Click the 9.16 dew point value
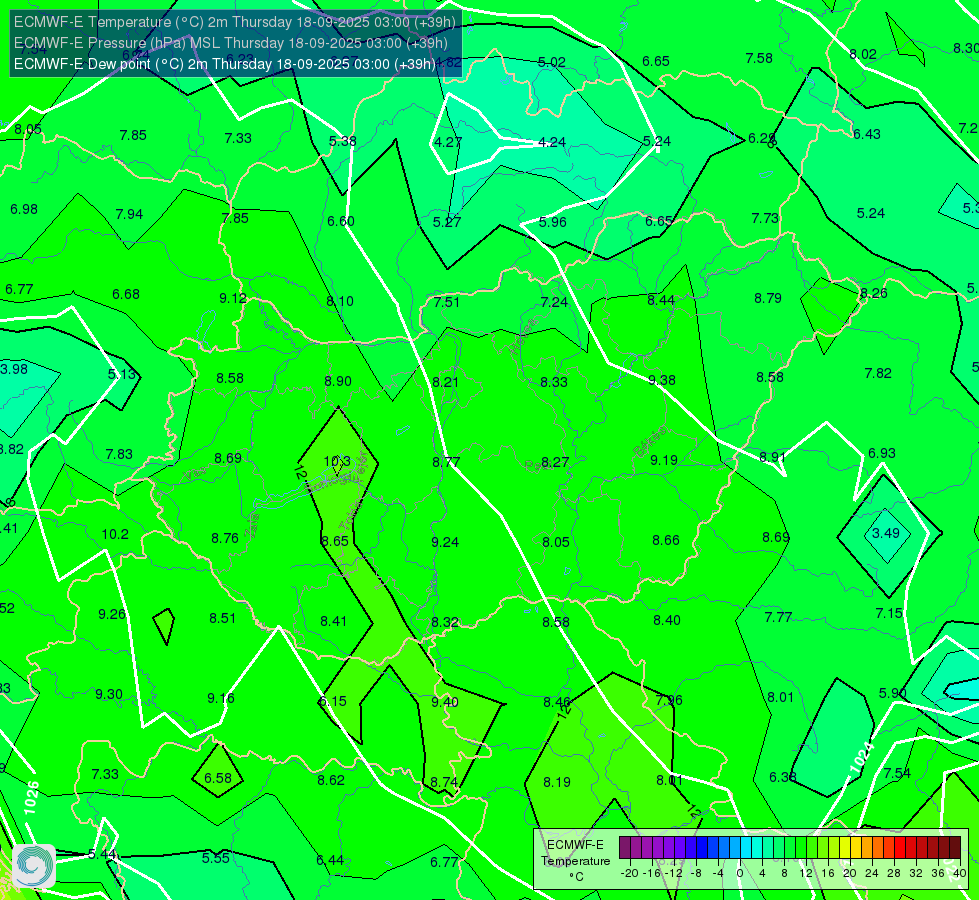 tap(221, 698)
